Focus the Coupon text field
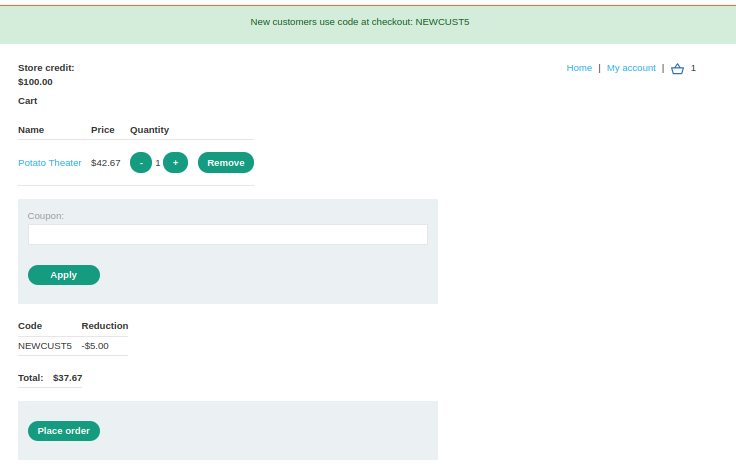This screenshot has width=736, height=476. (227, 234)
